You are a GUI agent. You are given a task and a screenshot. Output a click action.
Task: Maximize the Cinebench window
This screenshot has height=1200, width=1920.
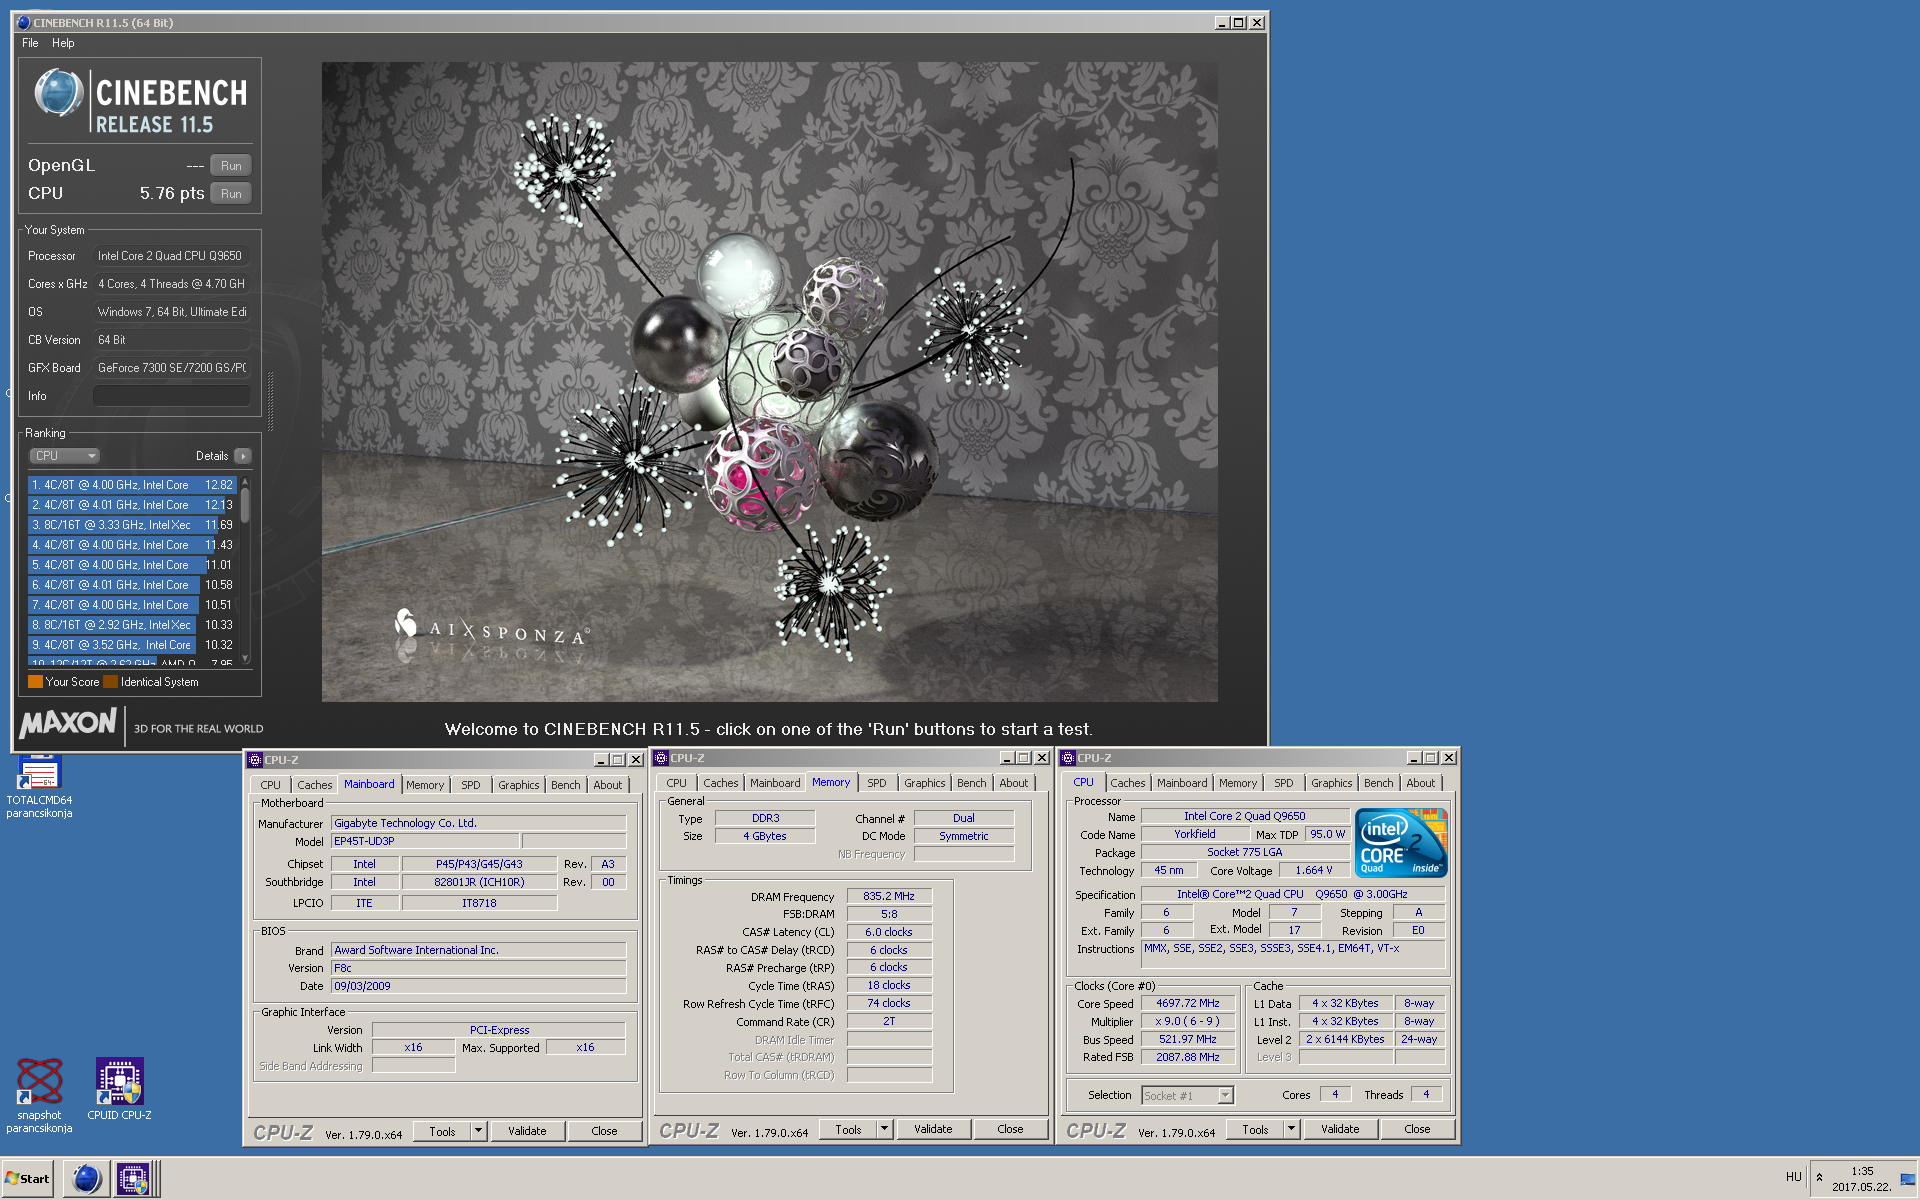pos(1239,23)
